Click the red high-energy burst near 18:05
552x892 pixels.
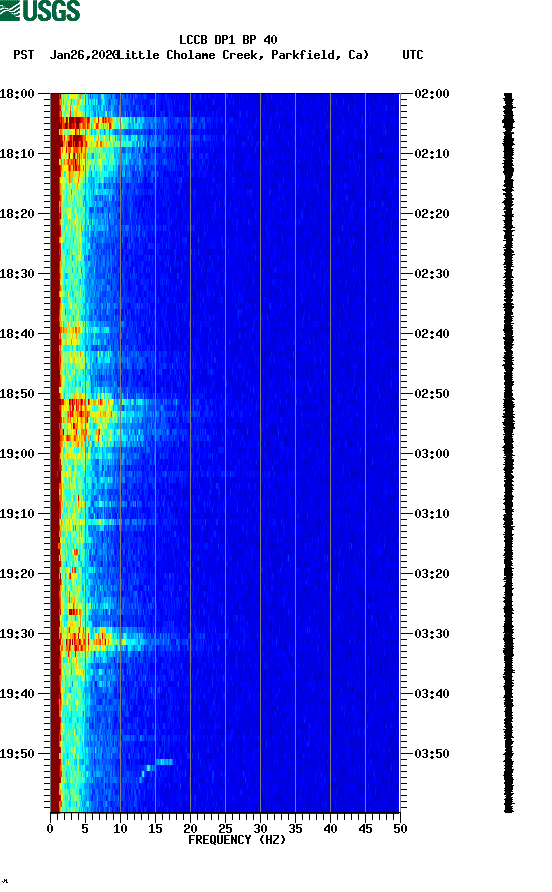tap(85, 122)
